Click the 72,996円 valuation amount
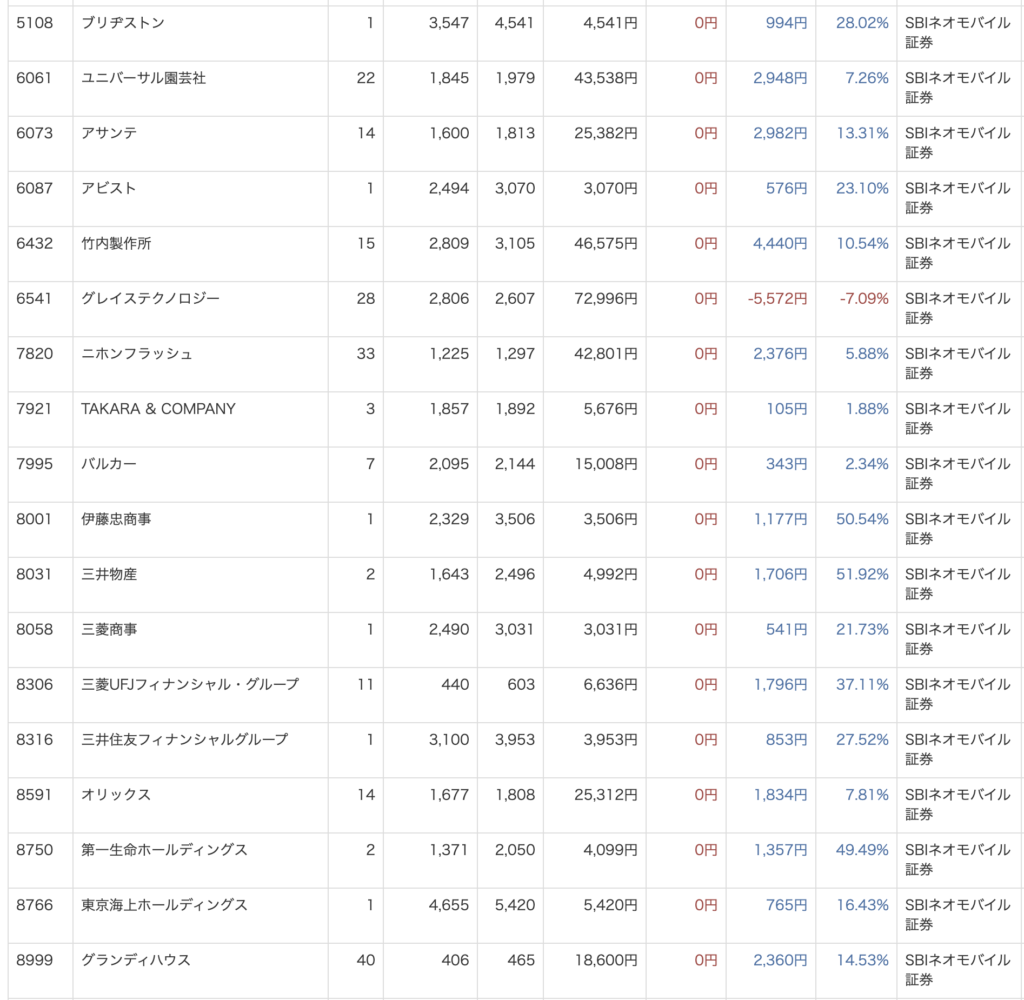 [x=605, y=299]
